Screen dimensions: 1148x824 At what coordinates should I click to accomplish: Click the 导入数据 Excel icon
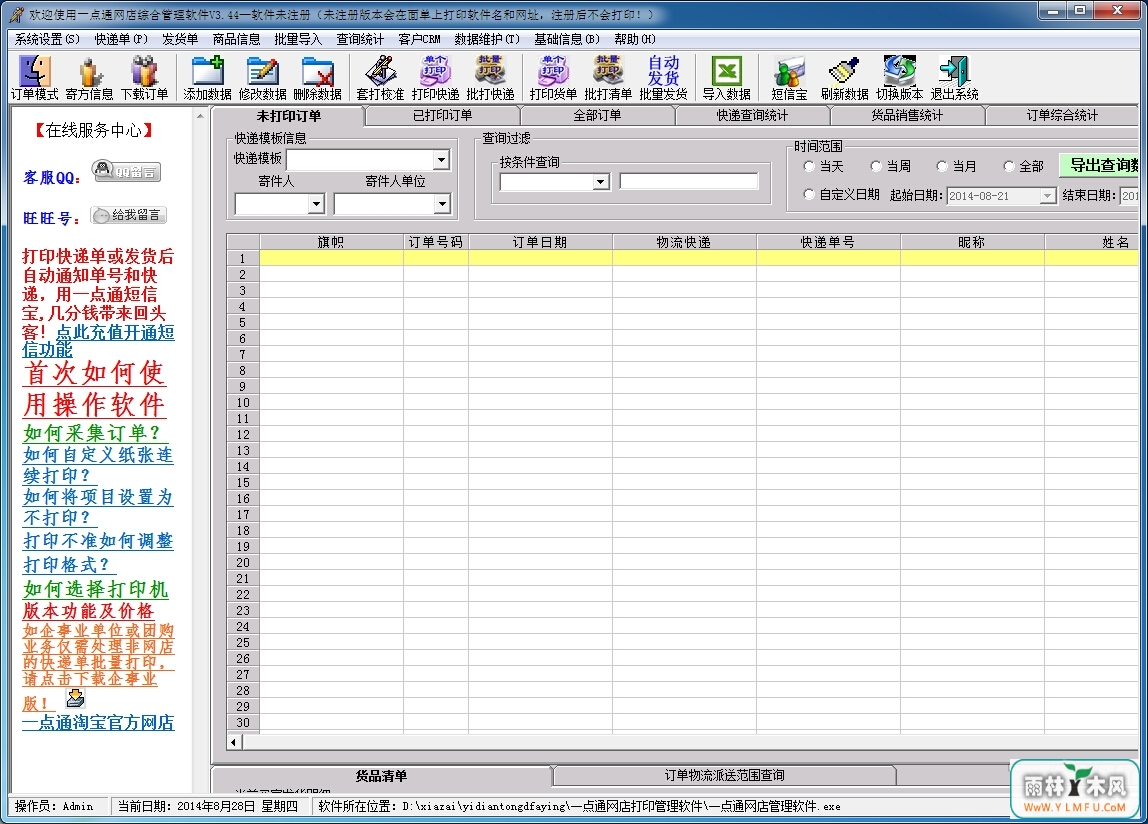click(726, 78)
